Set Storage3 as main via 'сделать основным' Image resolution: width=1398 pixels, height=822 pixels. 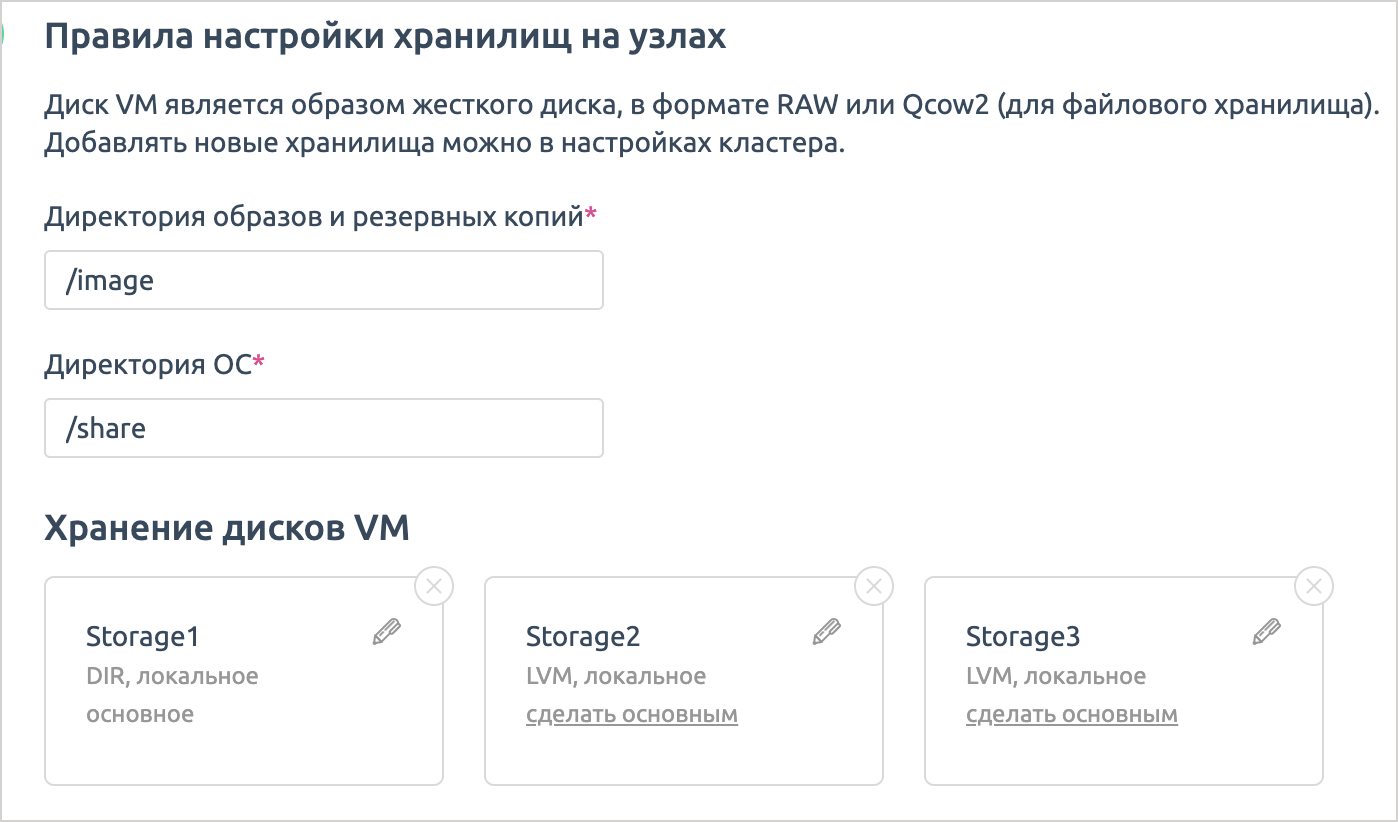[1071, 715]
